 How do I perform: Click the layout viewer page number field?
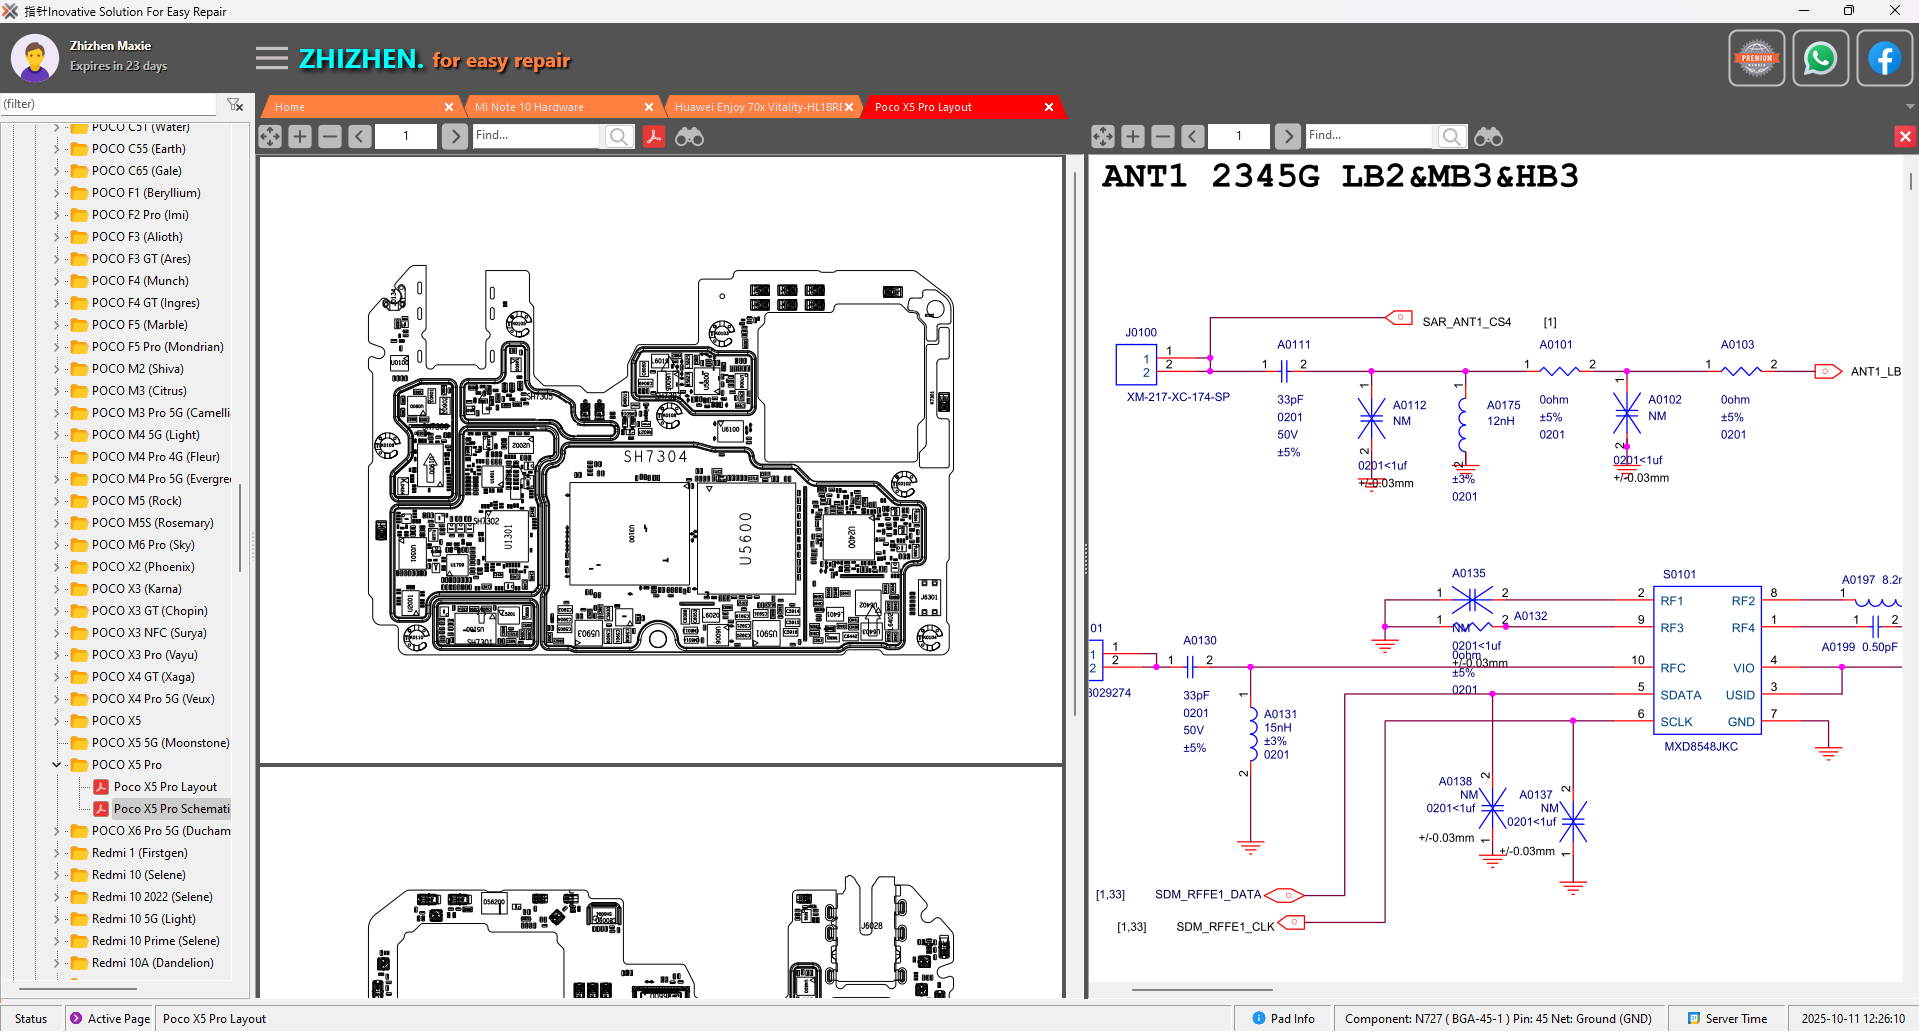point(406,136)
